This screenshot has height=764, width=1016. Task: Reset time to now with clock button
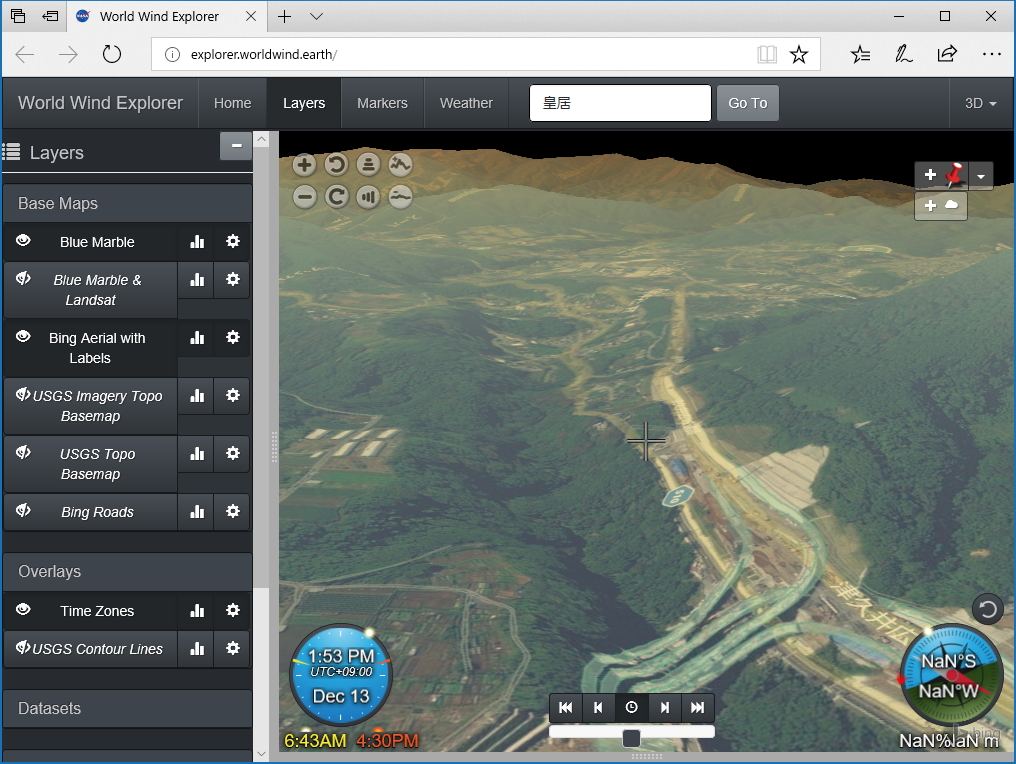[632, 707]
